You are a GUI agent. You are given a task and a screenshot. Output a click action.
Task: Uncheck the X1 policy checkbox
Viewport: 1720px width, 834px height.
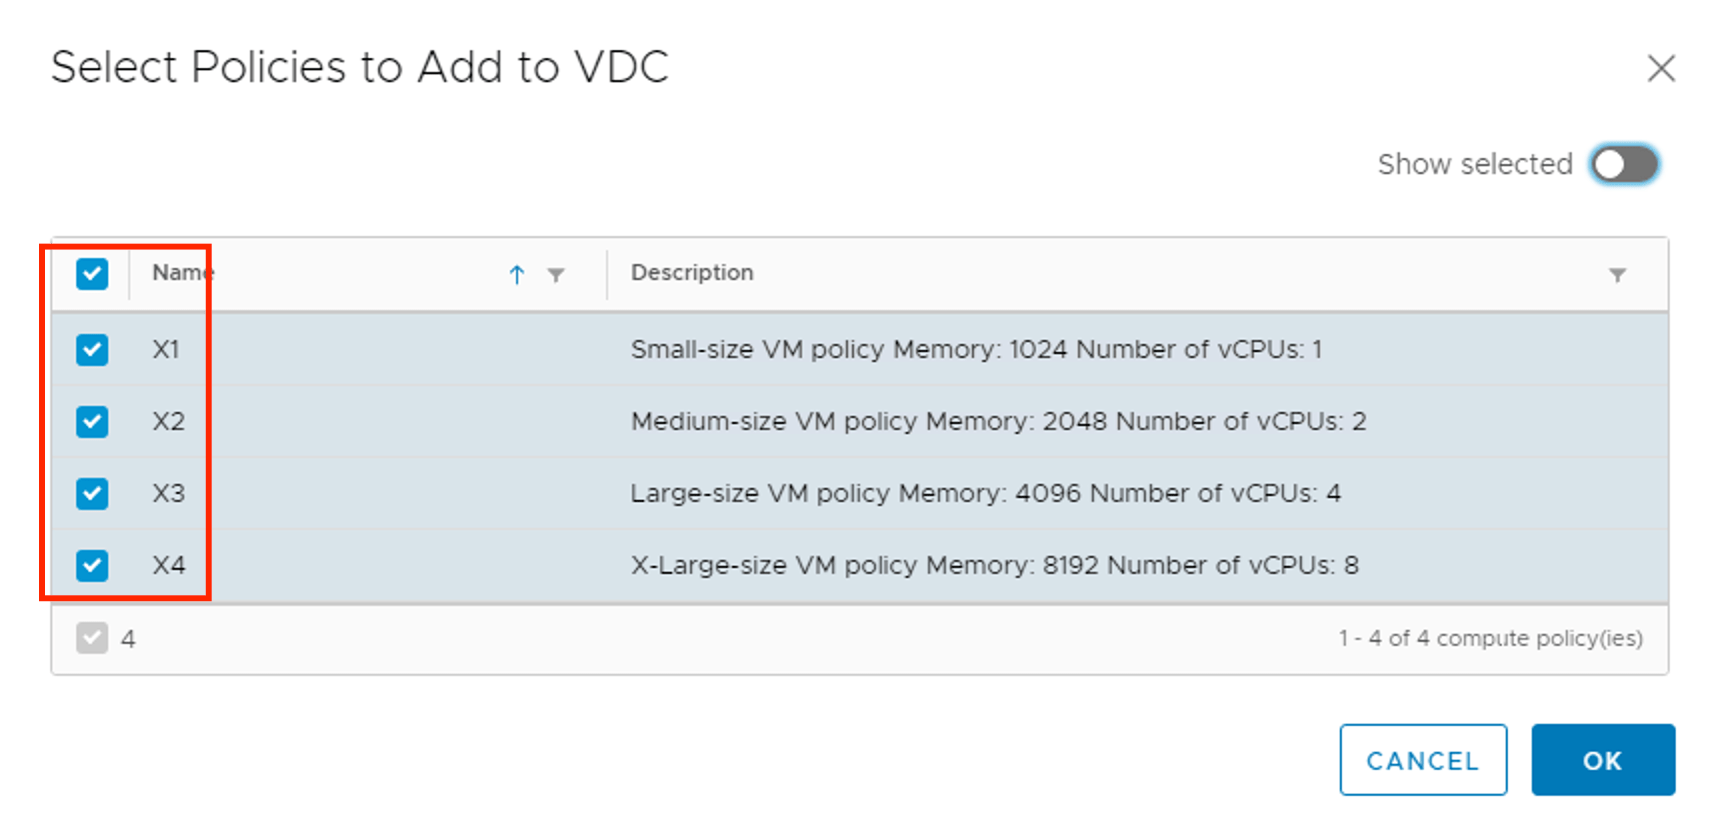[x=92, y=349]
